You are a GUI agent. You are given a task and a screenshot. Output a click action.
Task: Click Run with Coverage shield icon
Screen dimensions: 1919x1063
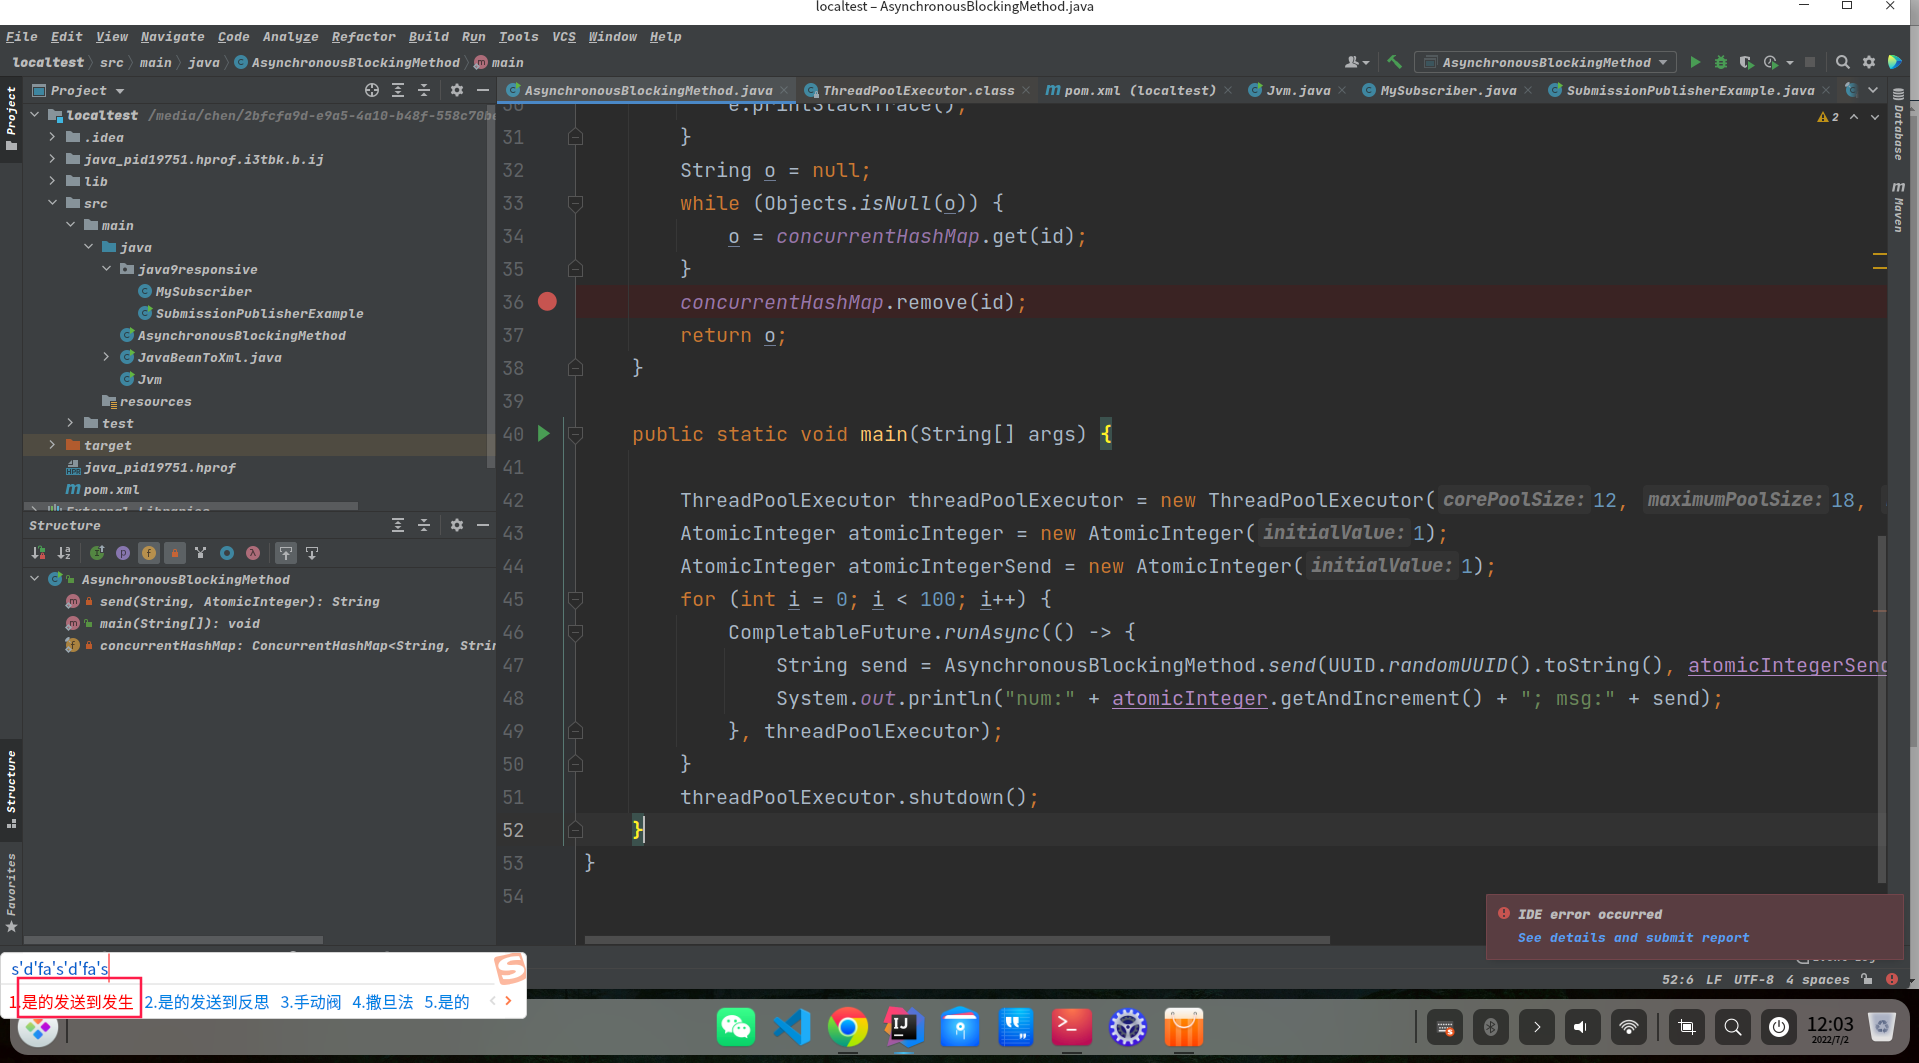click(1746, 62)
